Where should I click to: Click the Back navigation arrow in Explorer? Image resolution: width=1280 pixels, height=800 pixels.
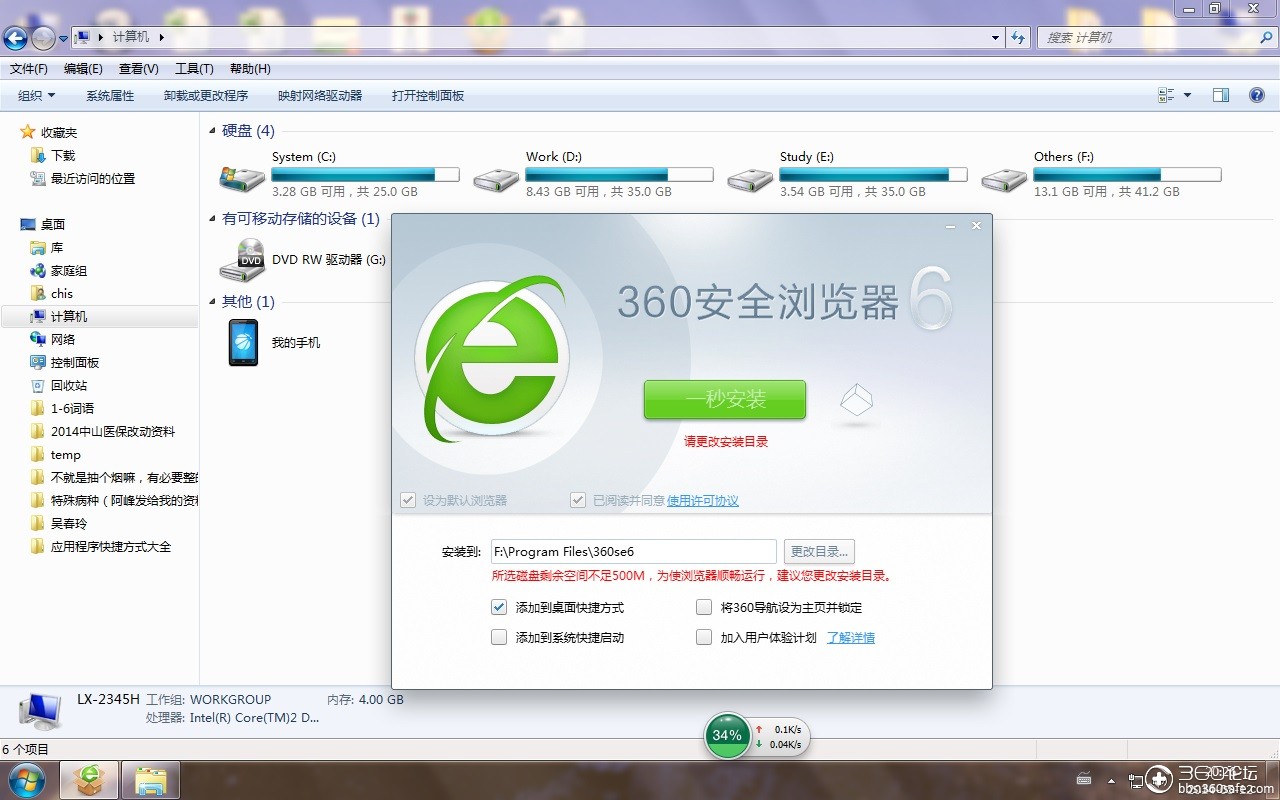pyautogui.click(x=15, y=38)
